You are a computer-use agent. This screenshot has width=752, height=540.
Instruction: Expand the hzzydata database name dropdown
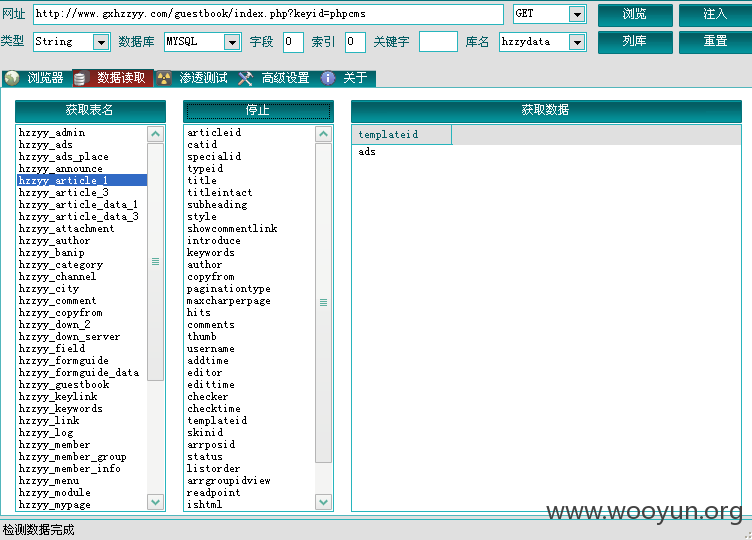(577, 42)
